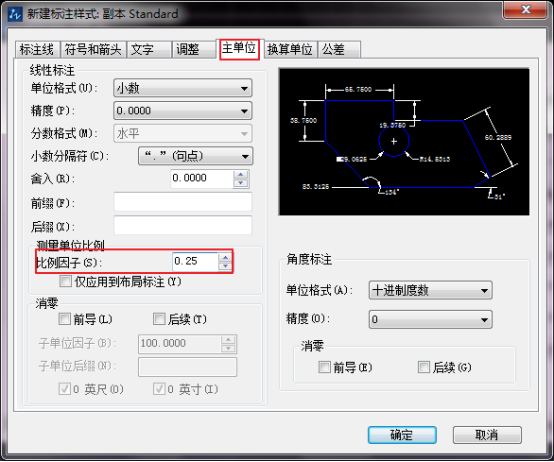Click the application icon in title bar
This screenshot has height=462, width=554.
[15, 14]
